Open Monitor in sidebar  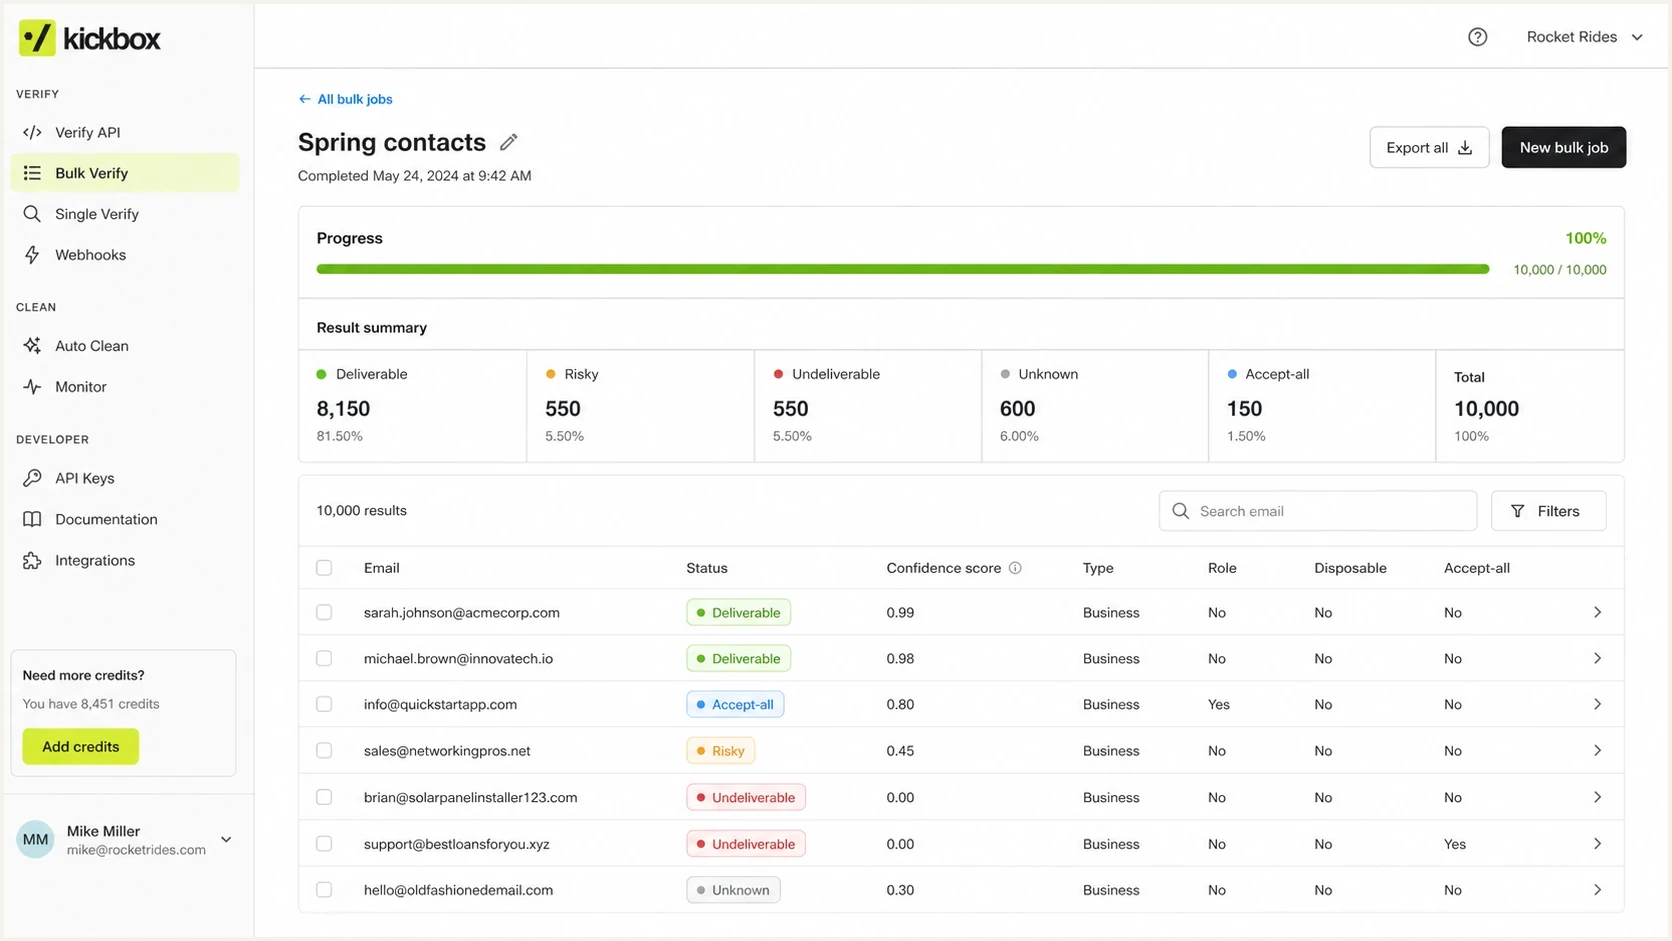coord(125,387)
